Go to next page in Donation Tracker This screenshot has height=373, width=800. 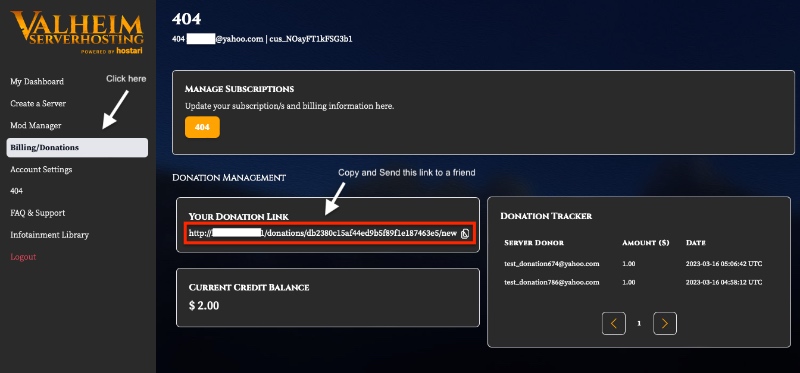click(x=665, y=324)
